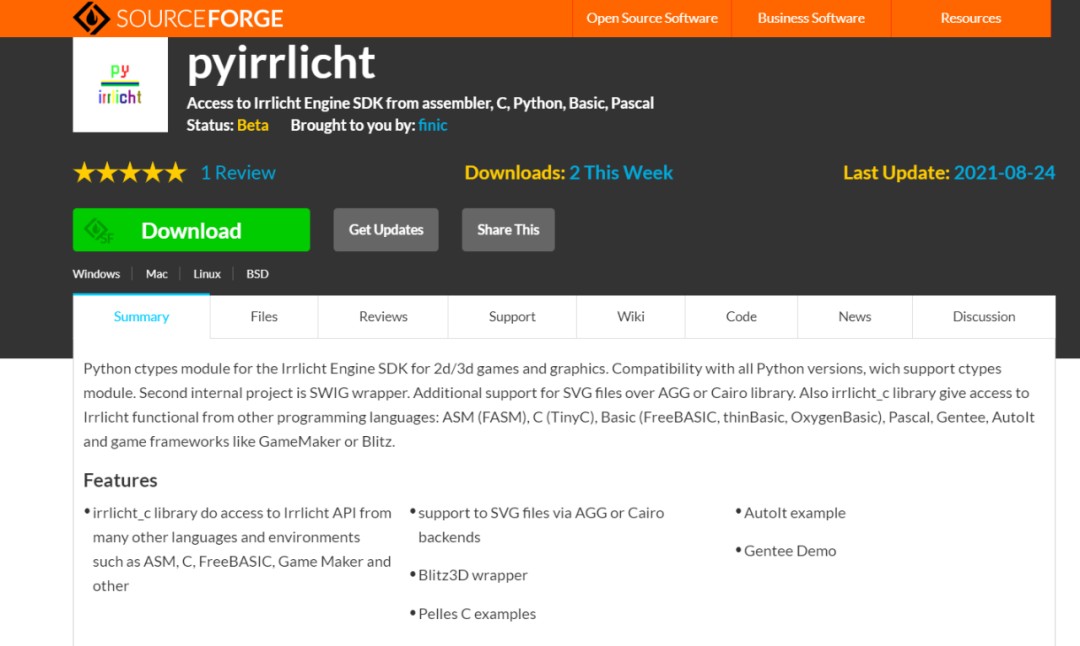
Task: Click the 'Access to Irrlicht Engine SDK' tagline
Action: [x=420, y=103]
